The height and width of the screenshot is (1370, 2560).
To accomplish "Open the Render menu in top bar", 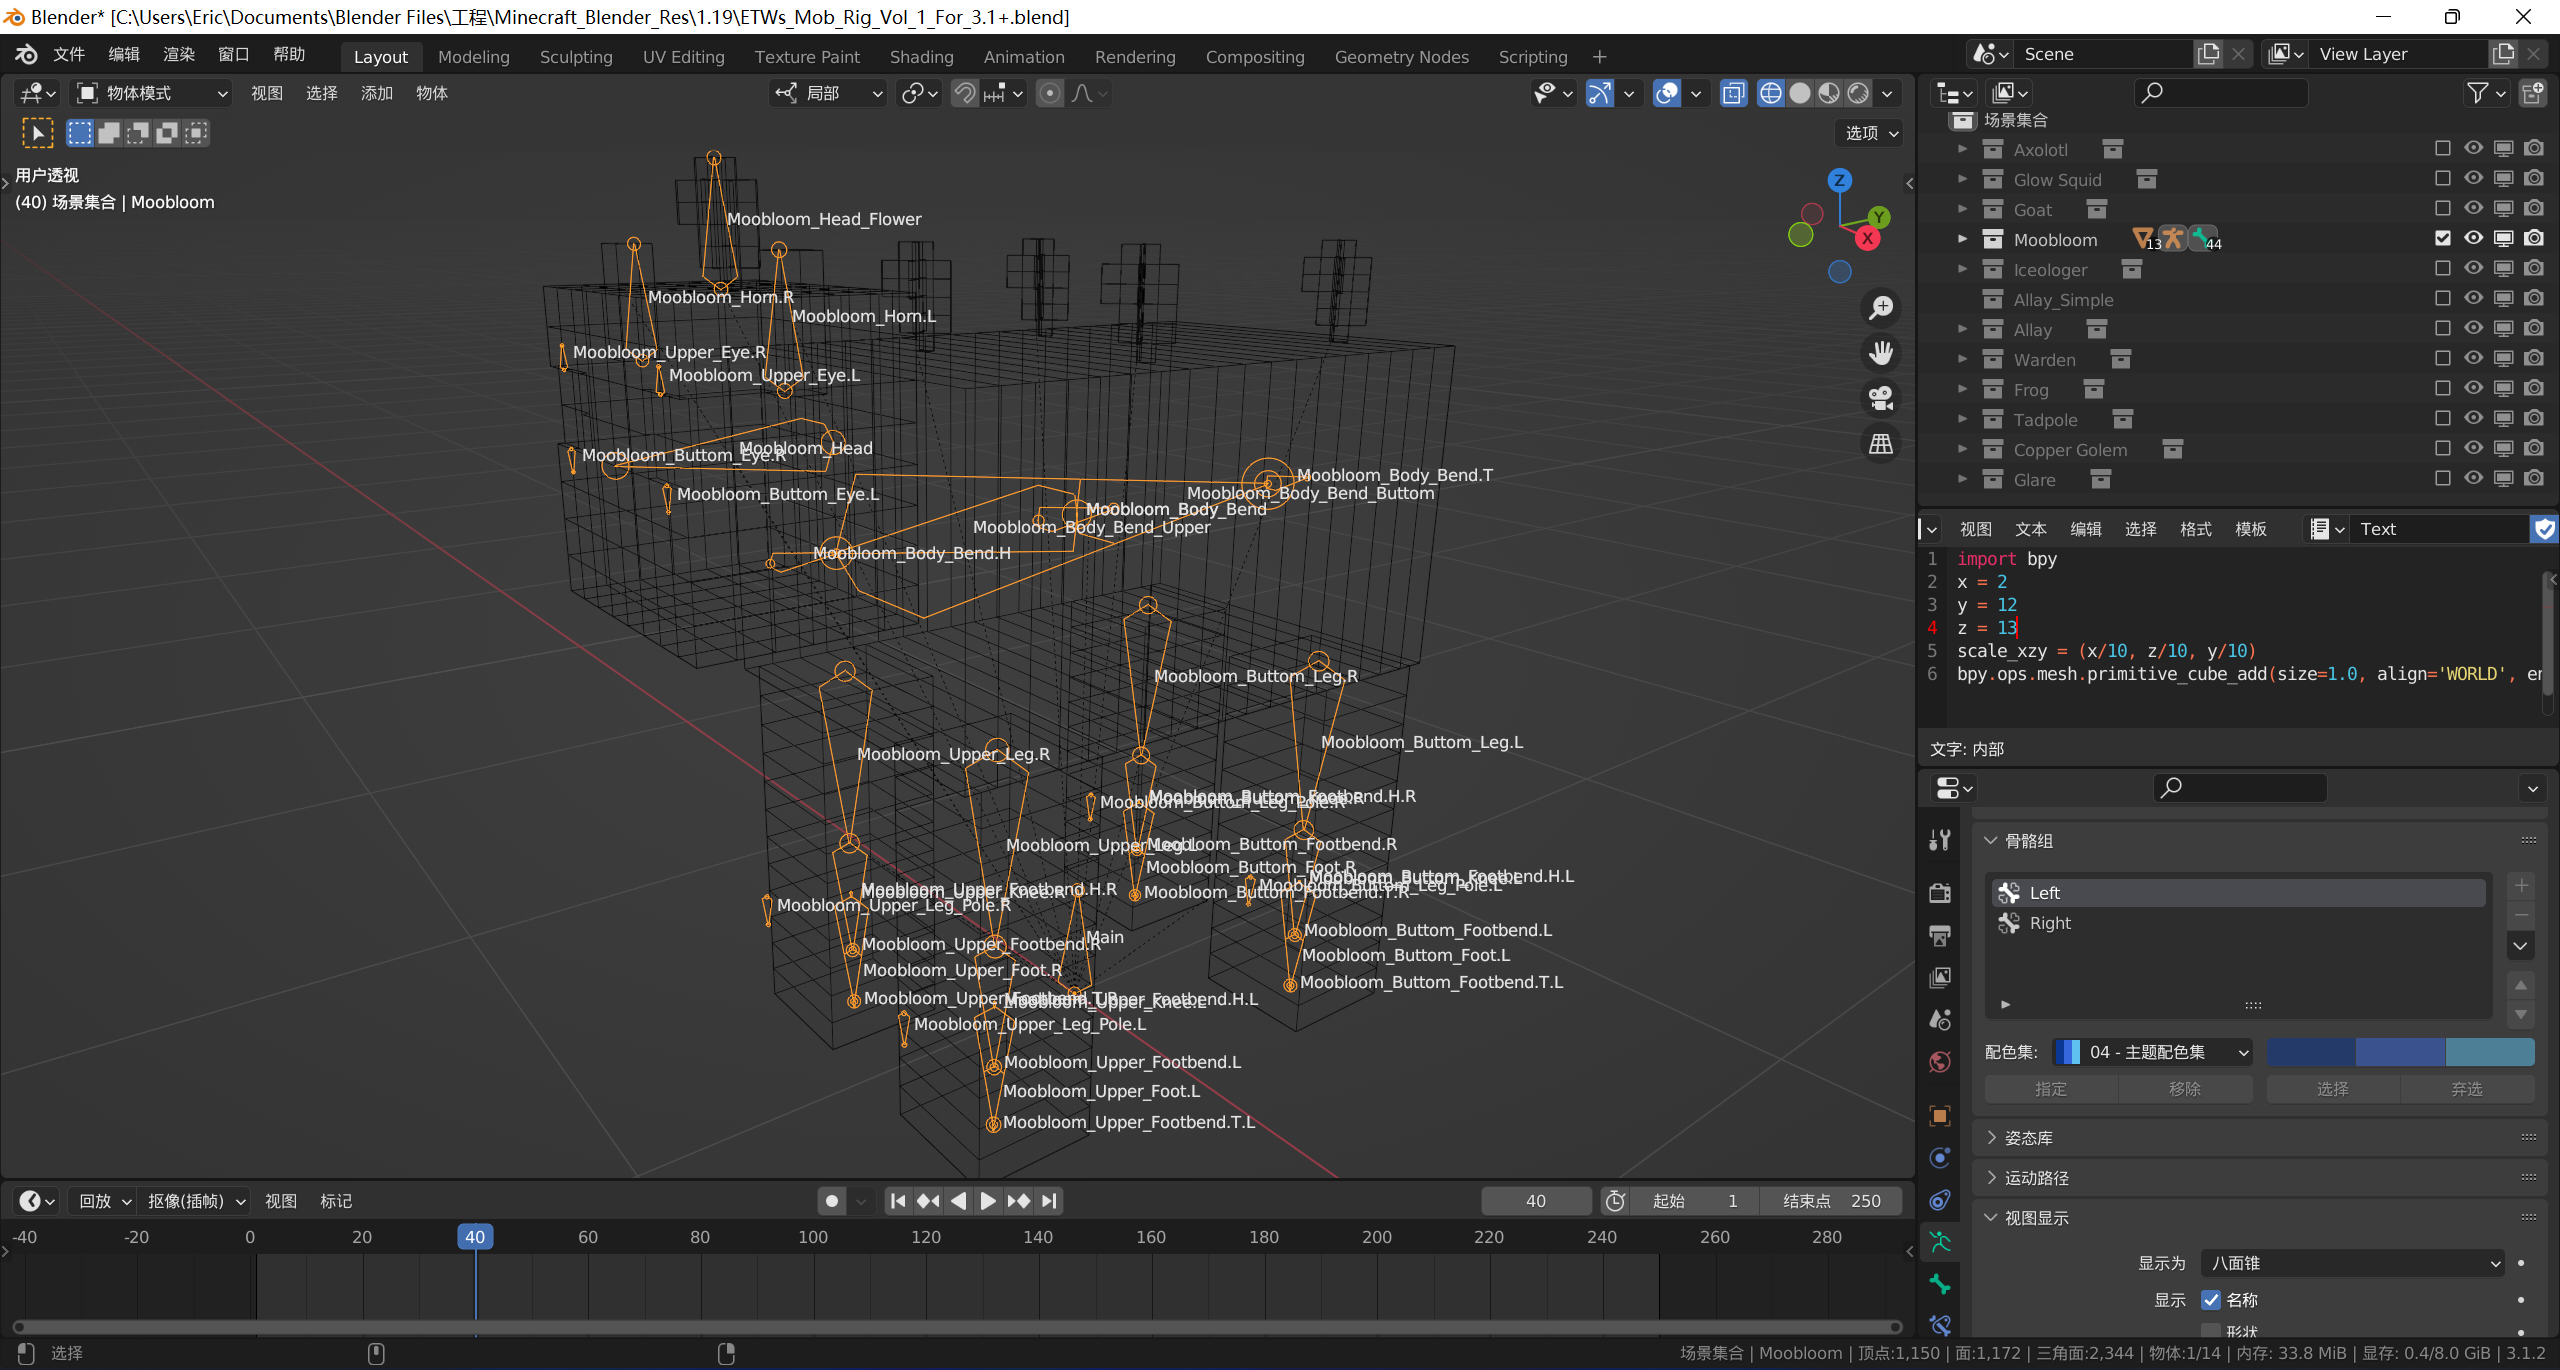I will coord(178,54).
